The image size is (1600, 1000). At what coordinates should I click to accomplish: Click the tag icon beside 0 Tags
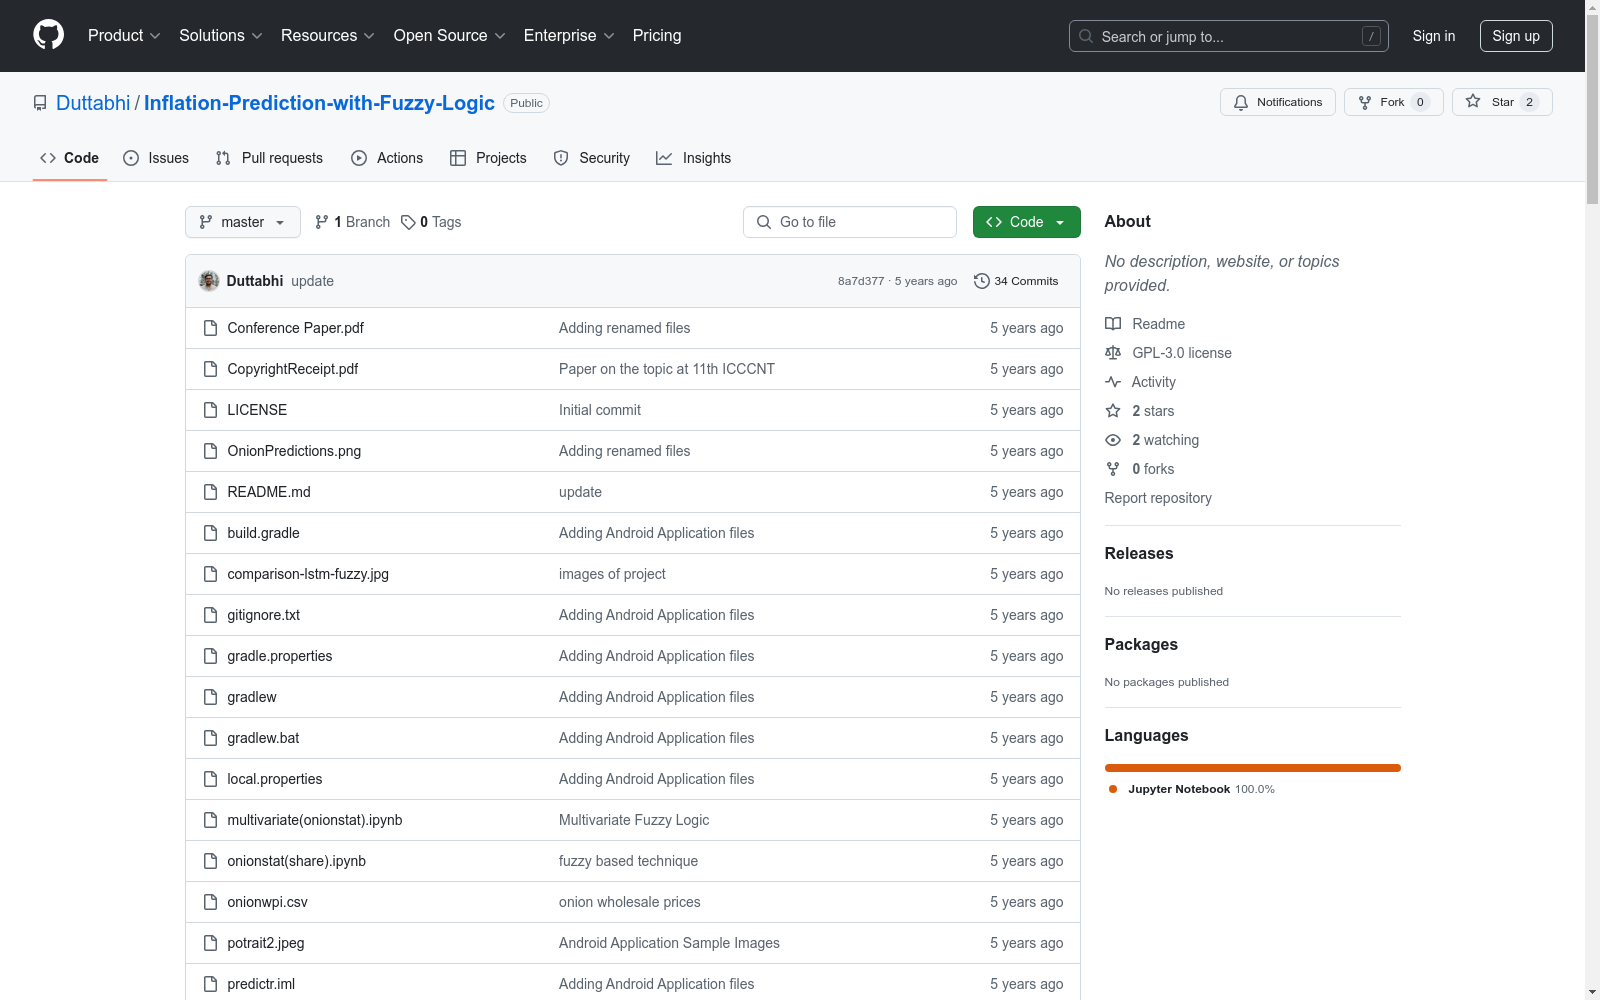408,222
